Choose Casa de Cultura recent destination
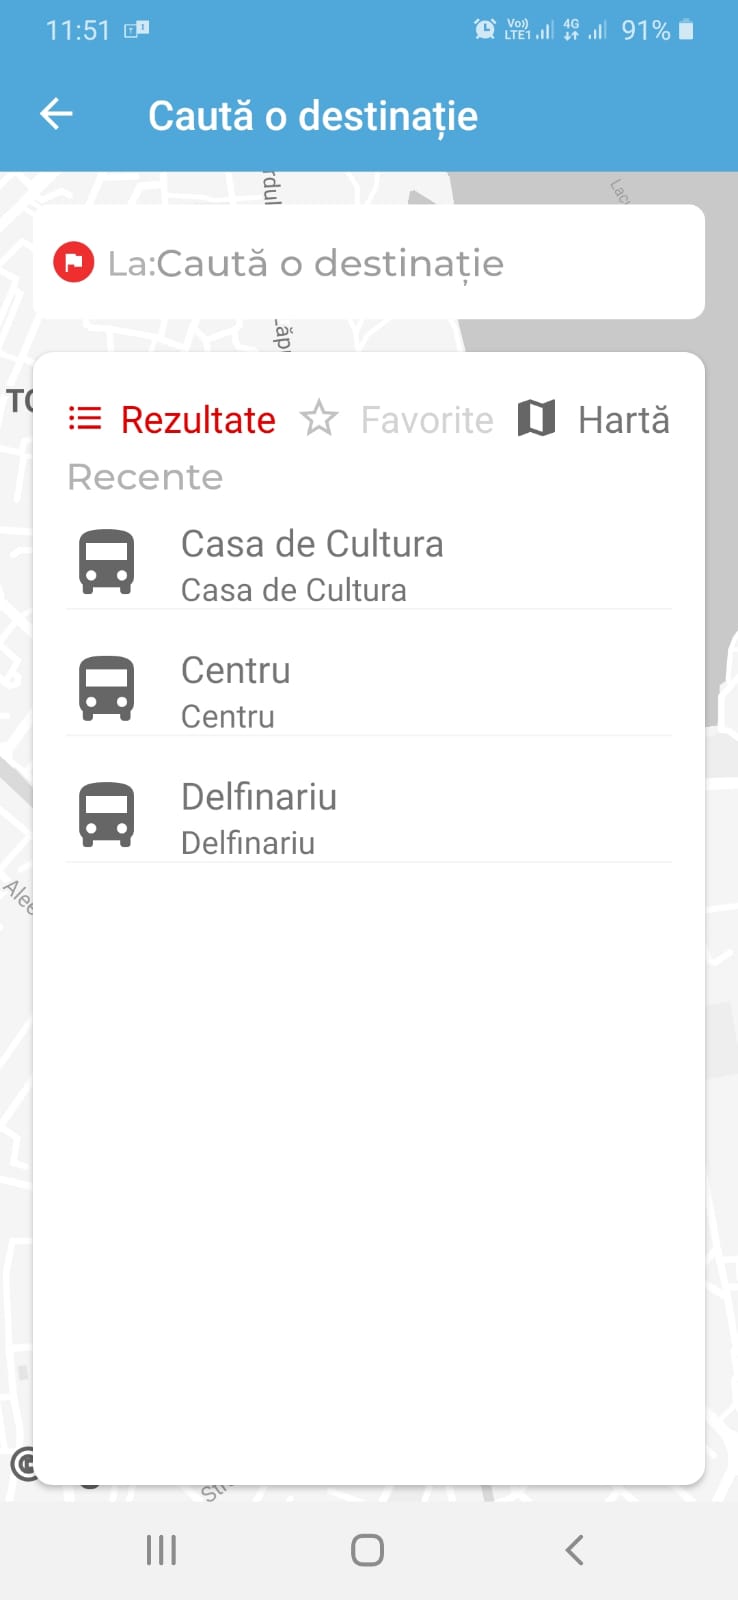Screen dimensions: 738x1600 (x=369, y=565)
